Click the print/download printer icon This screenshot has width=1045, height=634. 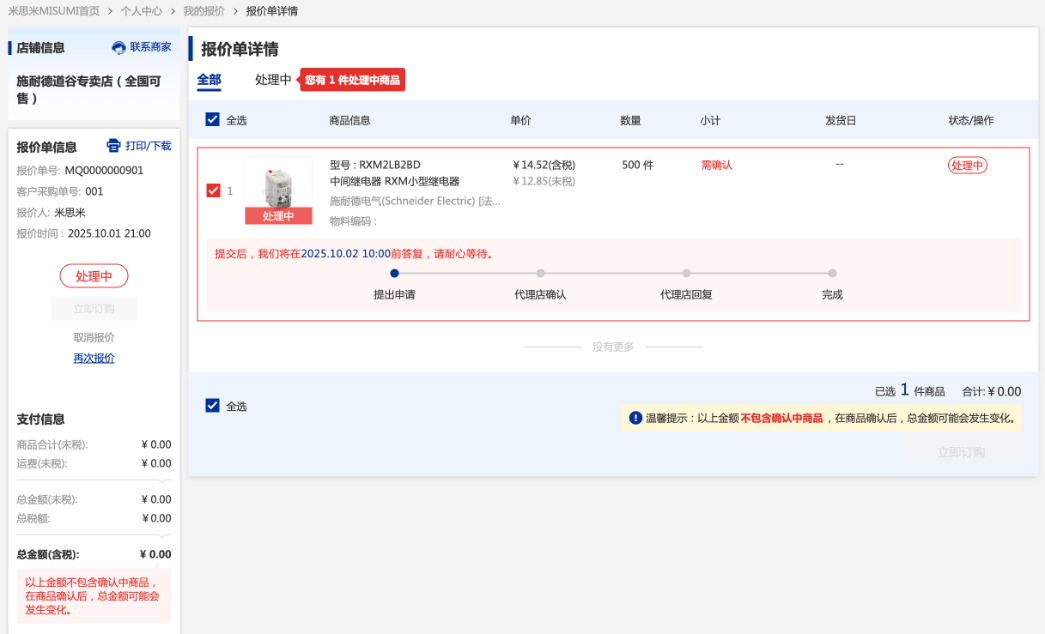[x=113, y=146]
